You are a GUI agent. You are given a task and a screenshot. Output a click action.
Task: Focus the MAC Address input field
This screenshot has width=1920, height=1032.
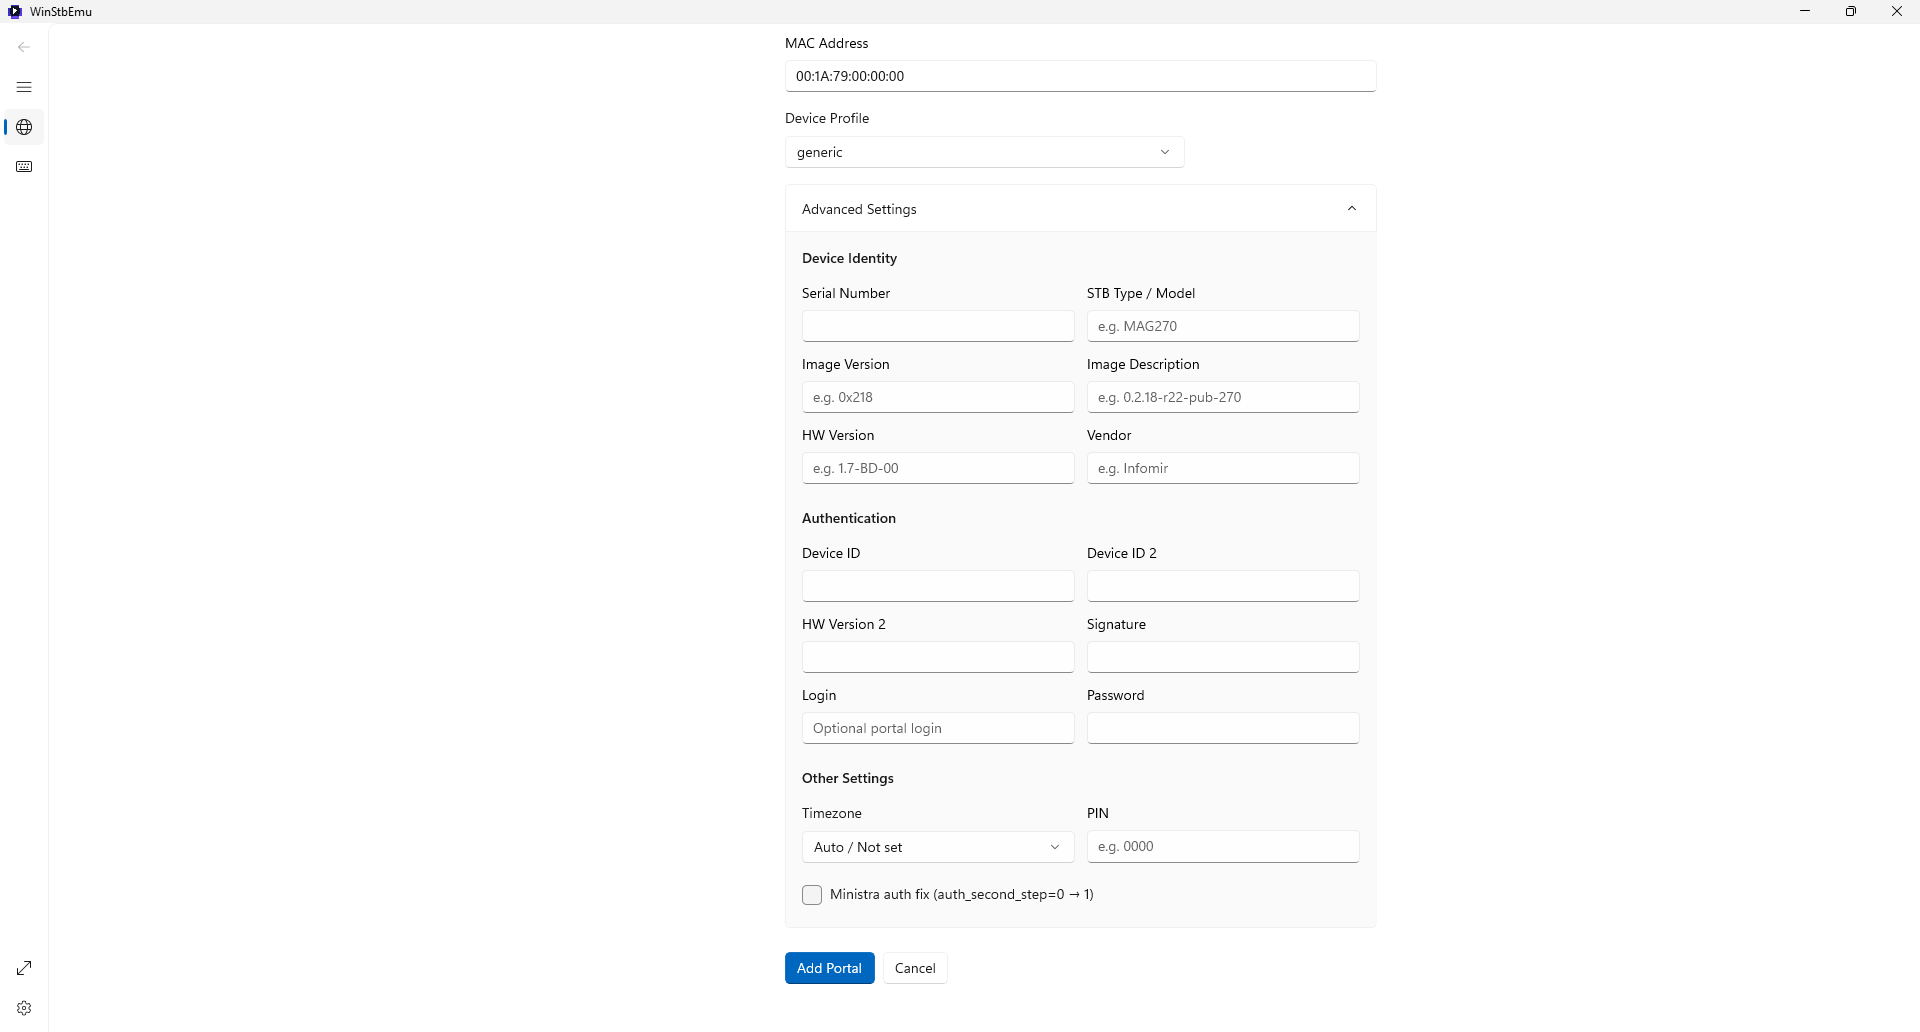(1081, 76)
